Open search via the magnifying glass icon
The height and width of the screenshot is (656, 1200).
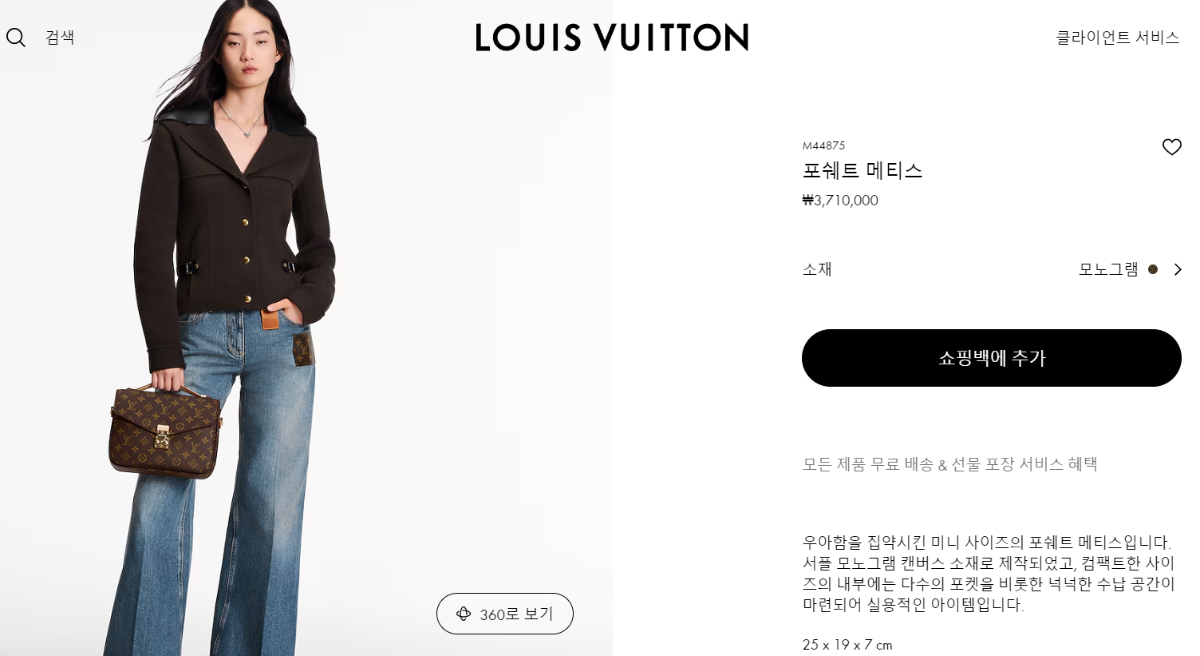(16, 38)
